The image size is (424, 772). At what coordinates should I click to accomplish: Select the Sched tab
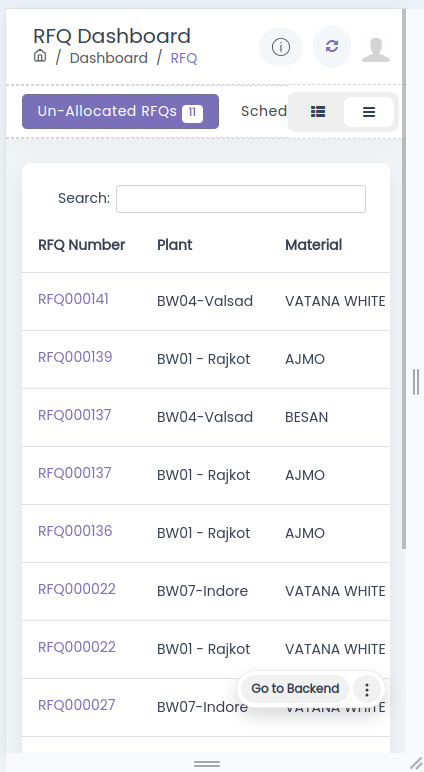pos(264,111)
